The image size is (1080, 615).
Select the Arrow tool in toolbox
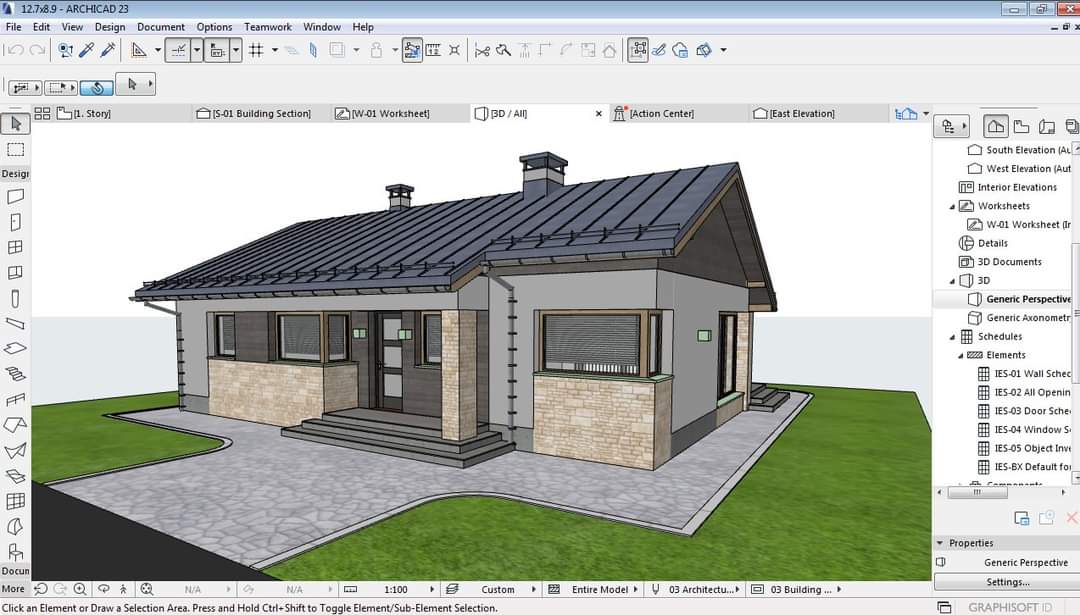[x=15, y=124]
